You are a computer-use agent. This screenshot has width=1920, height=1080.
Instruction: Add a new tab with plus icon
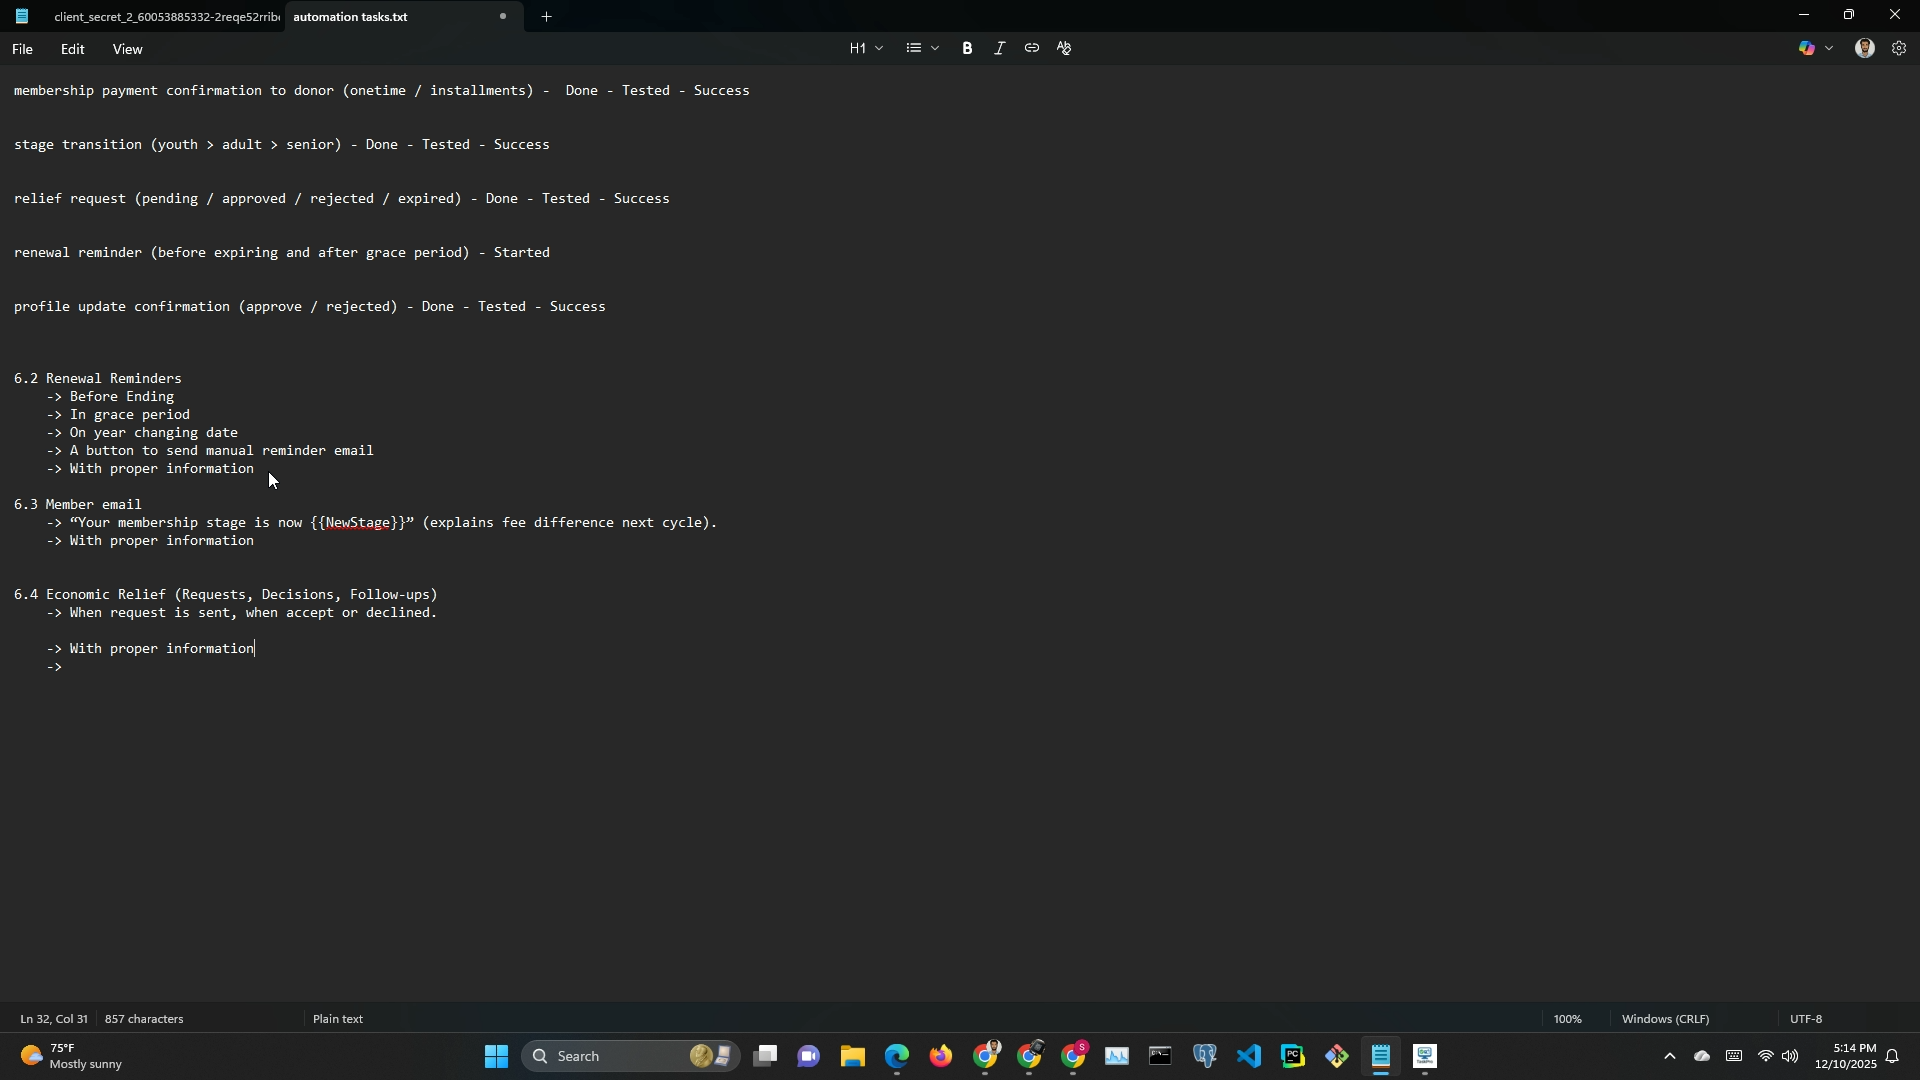(546, 16)
